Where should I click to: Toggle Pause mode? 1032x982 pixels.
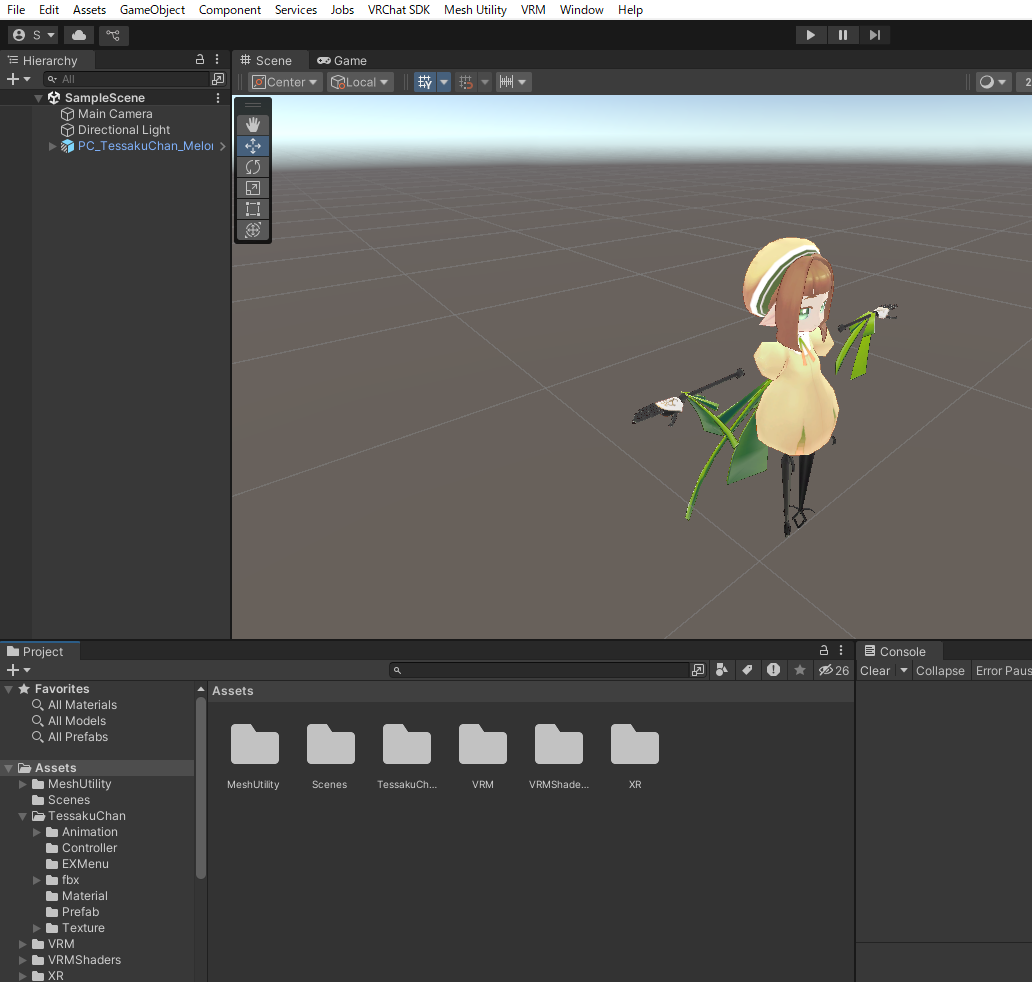pyautogui.click(x=843, y=35)
